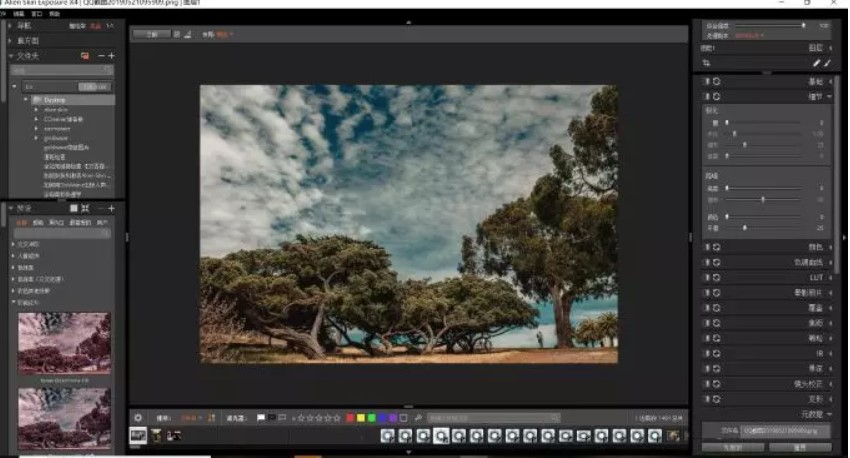The height and width of the screenshot is (458, 850).
Task: Select the first pink-toned preset thumbnail
Action: point(64,342)
